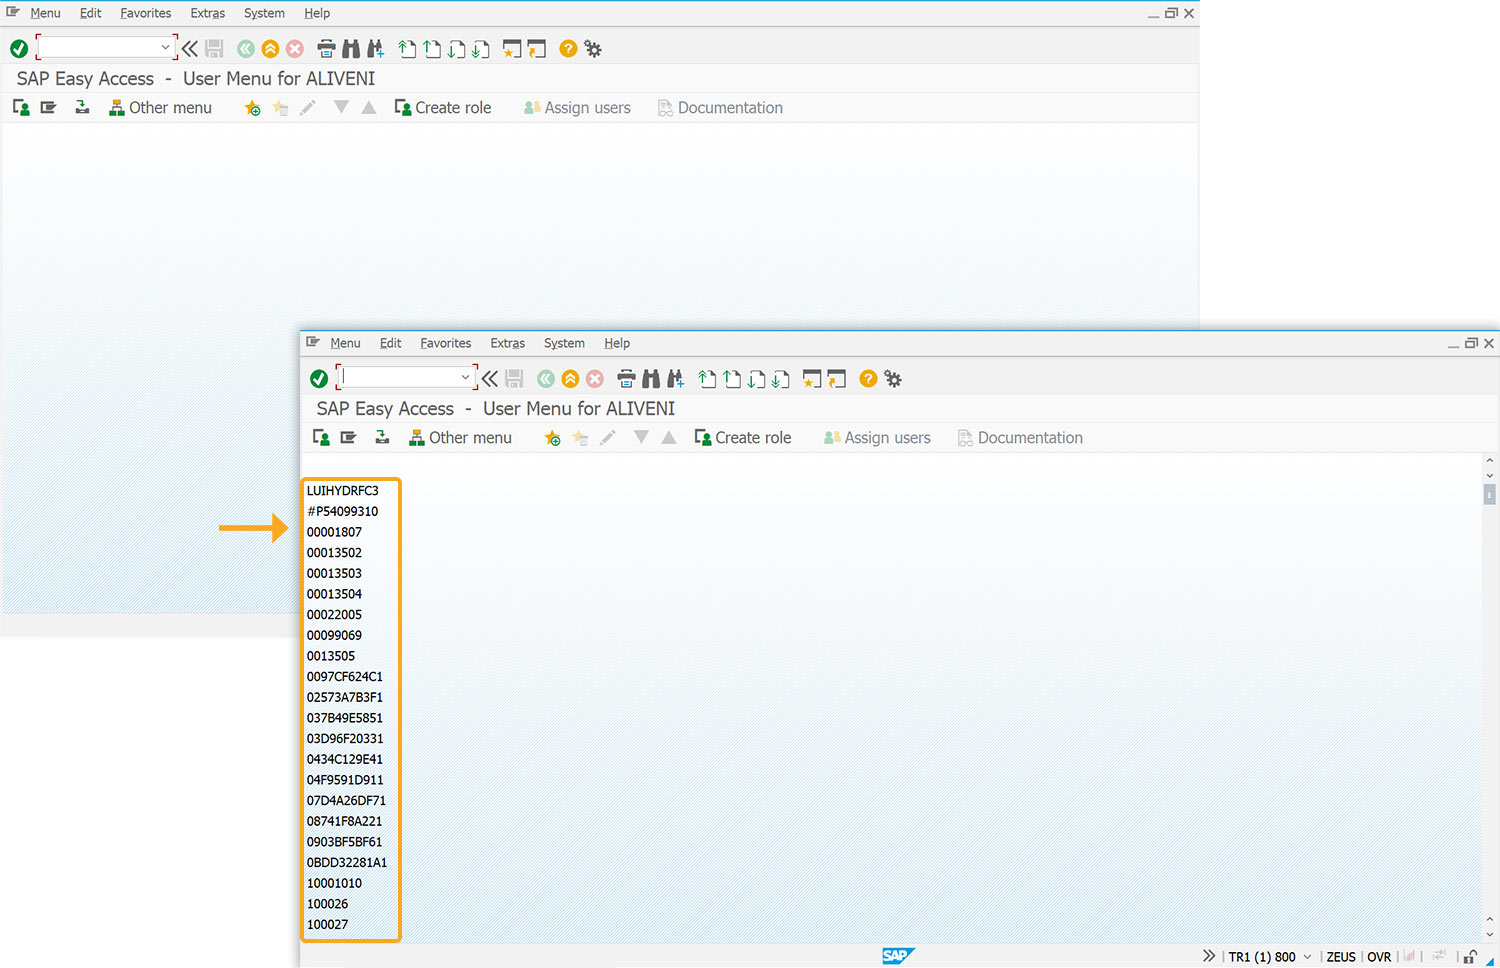Click Last Page icon in front window
1500x968 pixels.
pos(781,379)
